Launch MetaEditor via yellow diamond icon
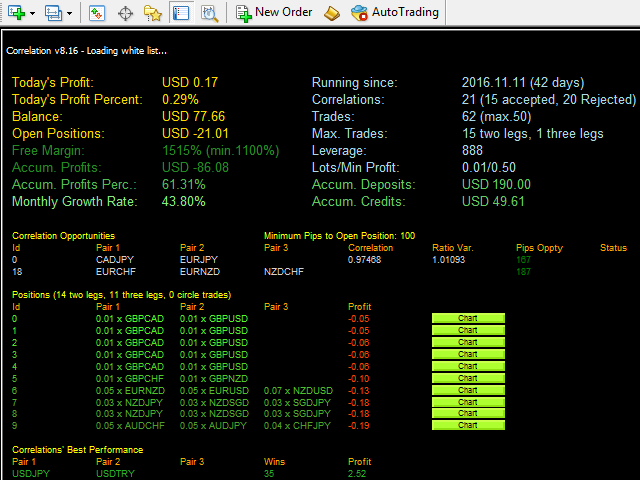640x480 pixels. tap(332, 13)
